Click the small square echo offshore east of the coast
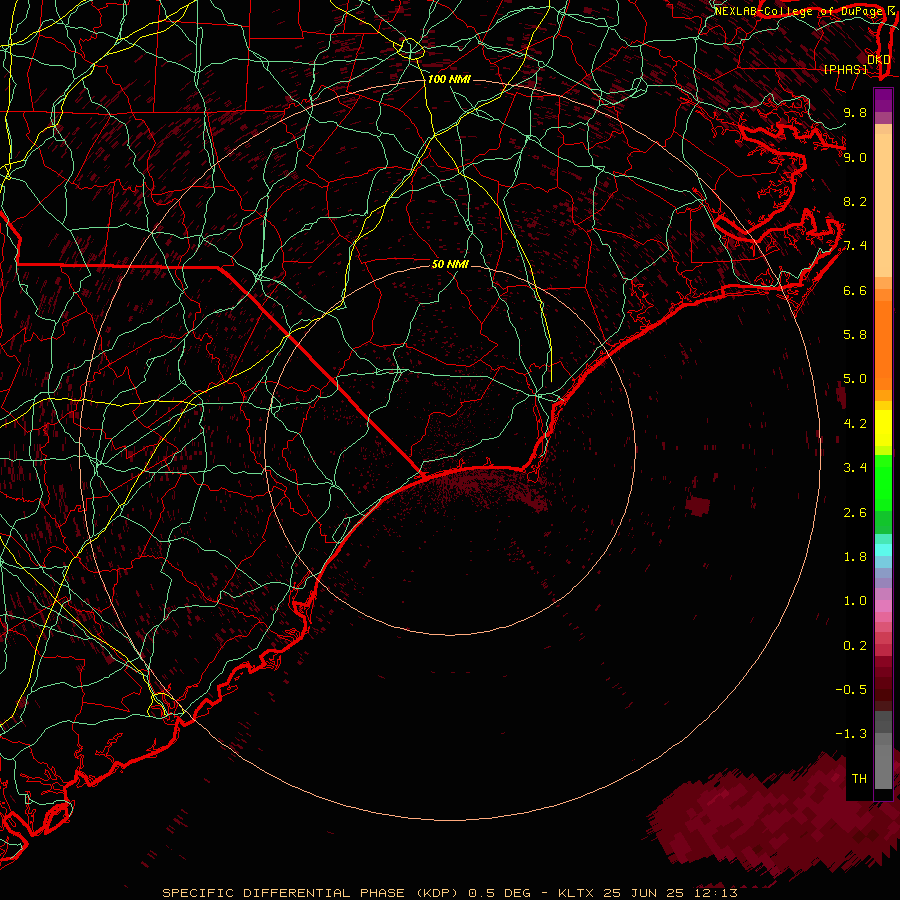Viewport: 900px width, 900px height. [x=697, y=506]
